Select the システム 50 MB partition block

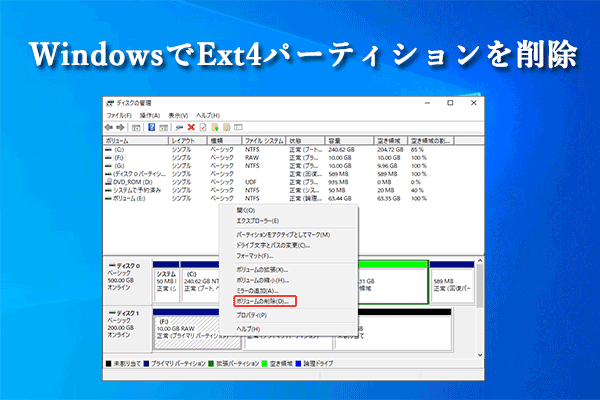point(166,279)
